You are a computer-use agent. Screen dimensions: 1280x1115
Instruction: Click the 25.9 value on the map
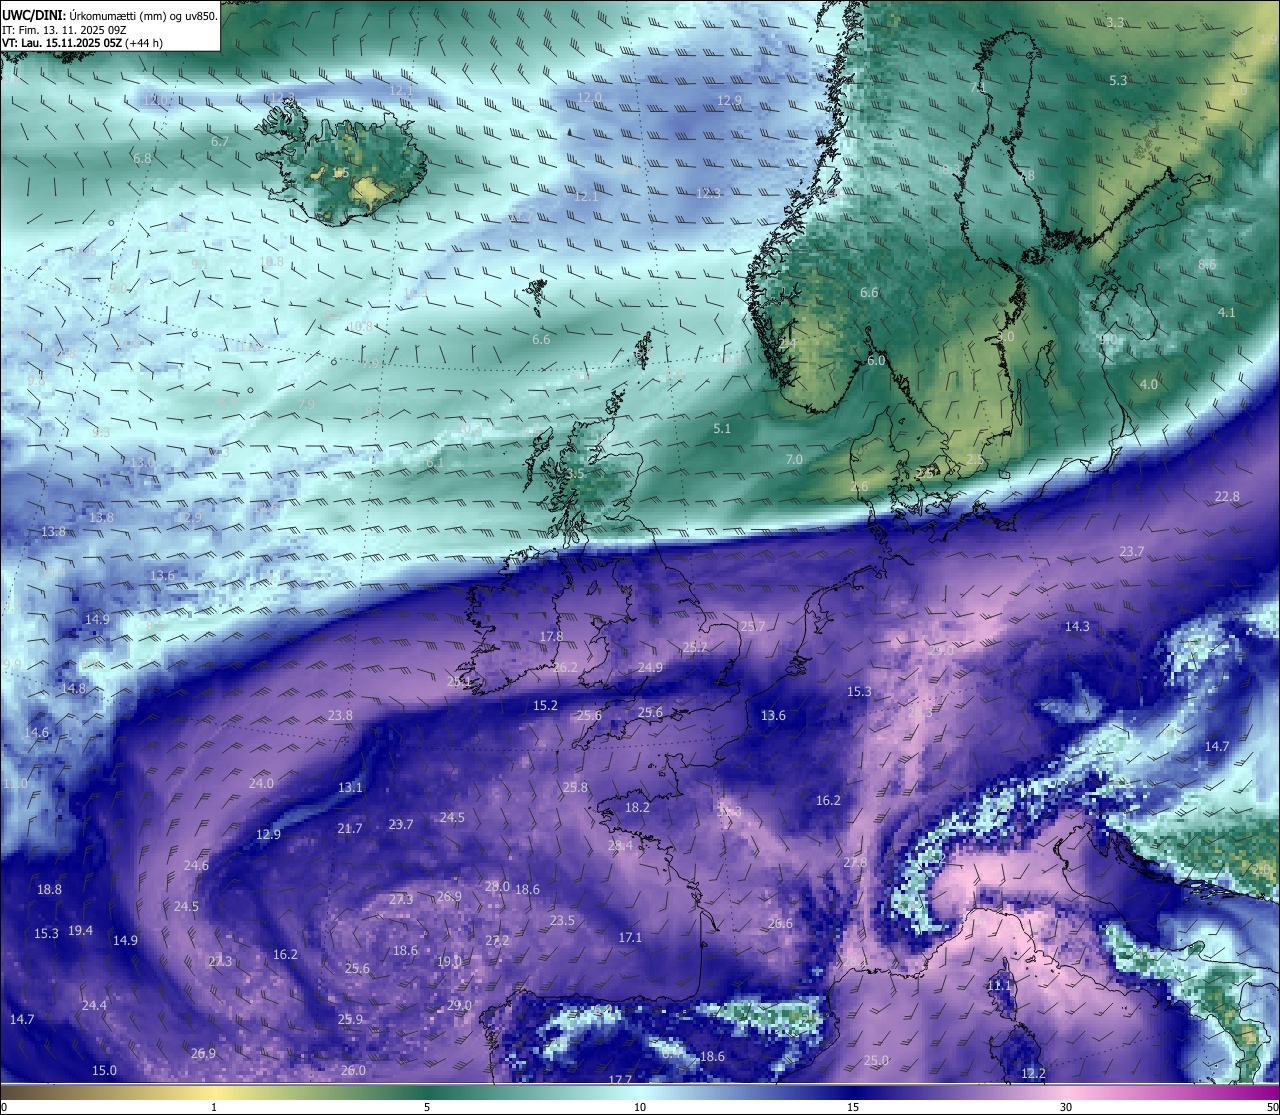point(350,1019)
